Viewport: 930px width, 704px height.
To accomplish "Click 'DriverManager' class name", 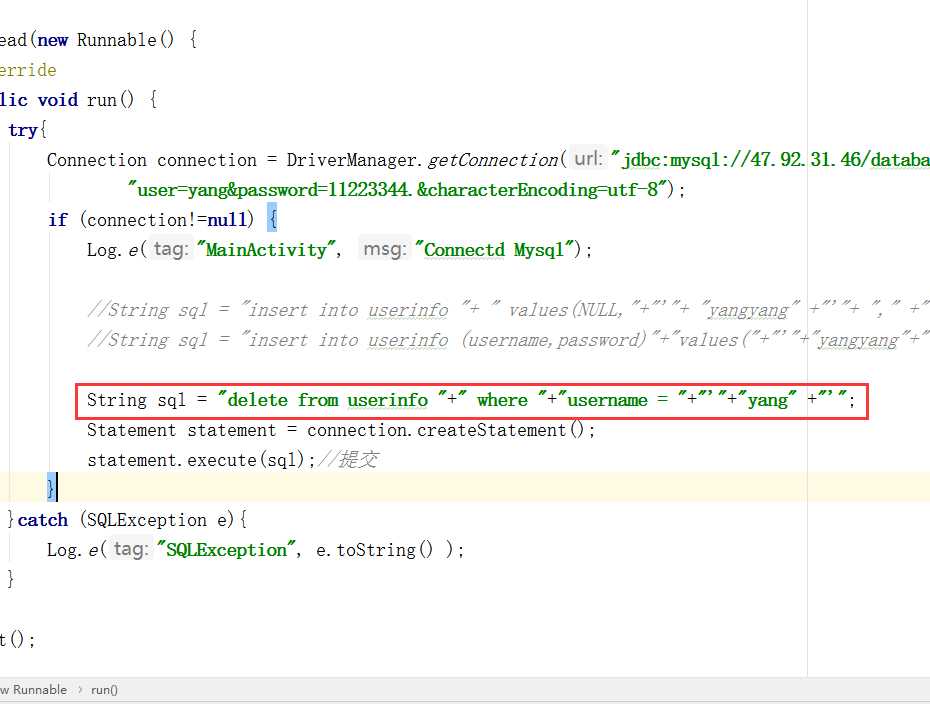I will 351,160.
